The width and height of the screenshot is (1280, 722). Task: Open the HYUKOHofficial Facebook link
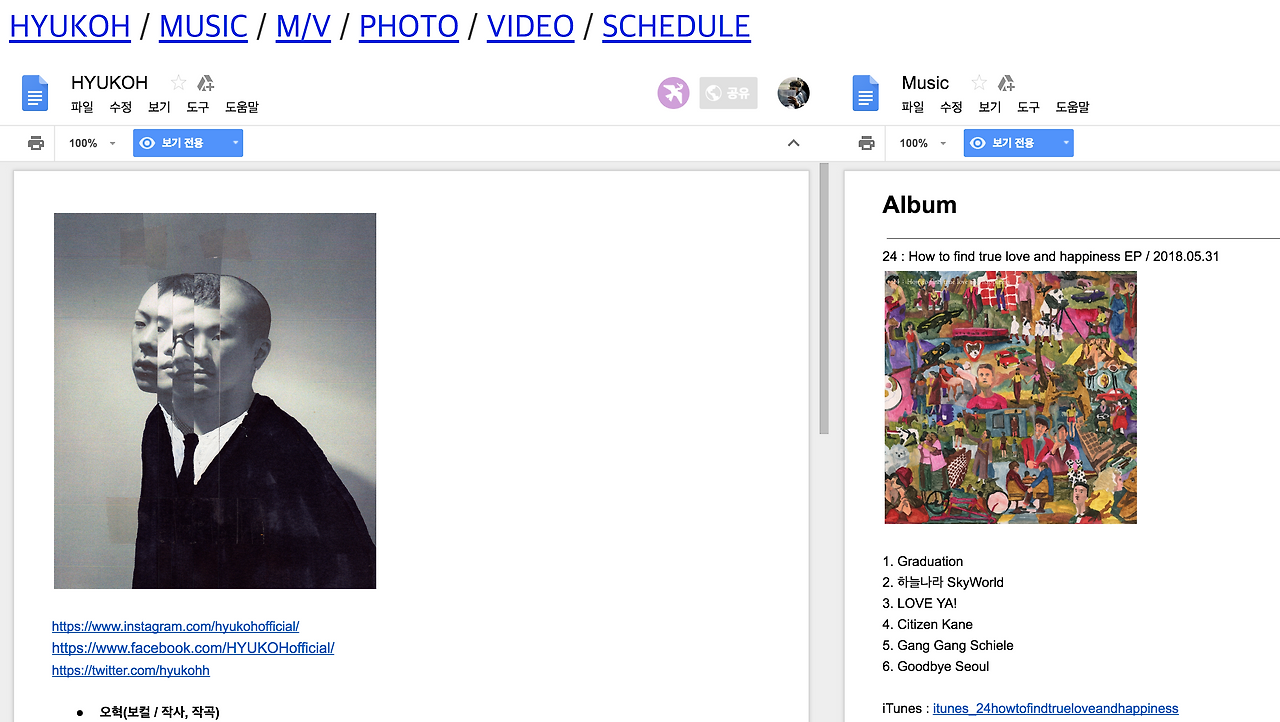[193, 648]
